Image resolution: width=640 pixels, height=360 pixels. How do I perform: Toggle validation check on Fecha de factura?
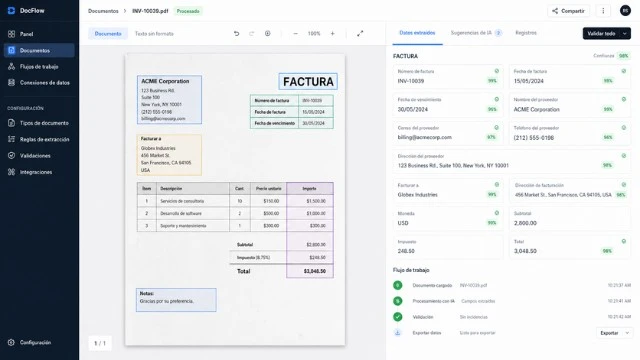[x=624, y=71]
